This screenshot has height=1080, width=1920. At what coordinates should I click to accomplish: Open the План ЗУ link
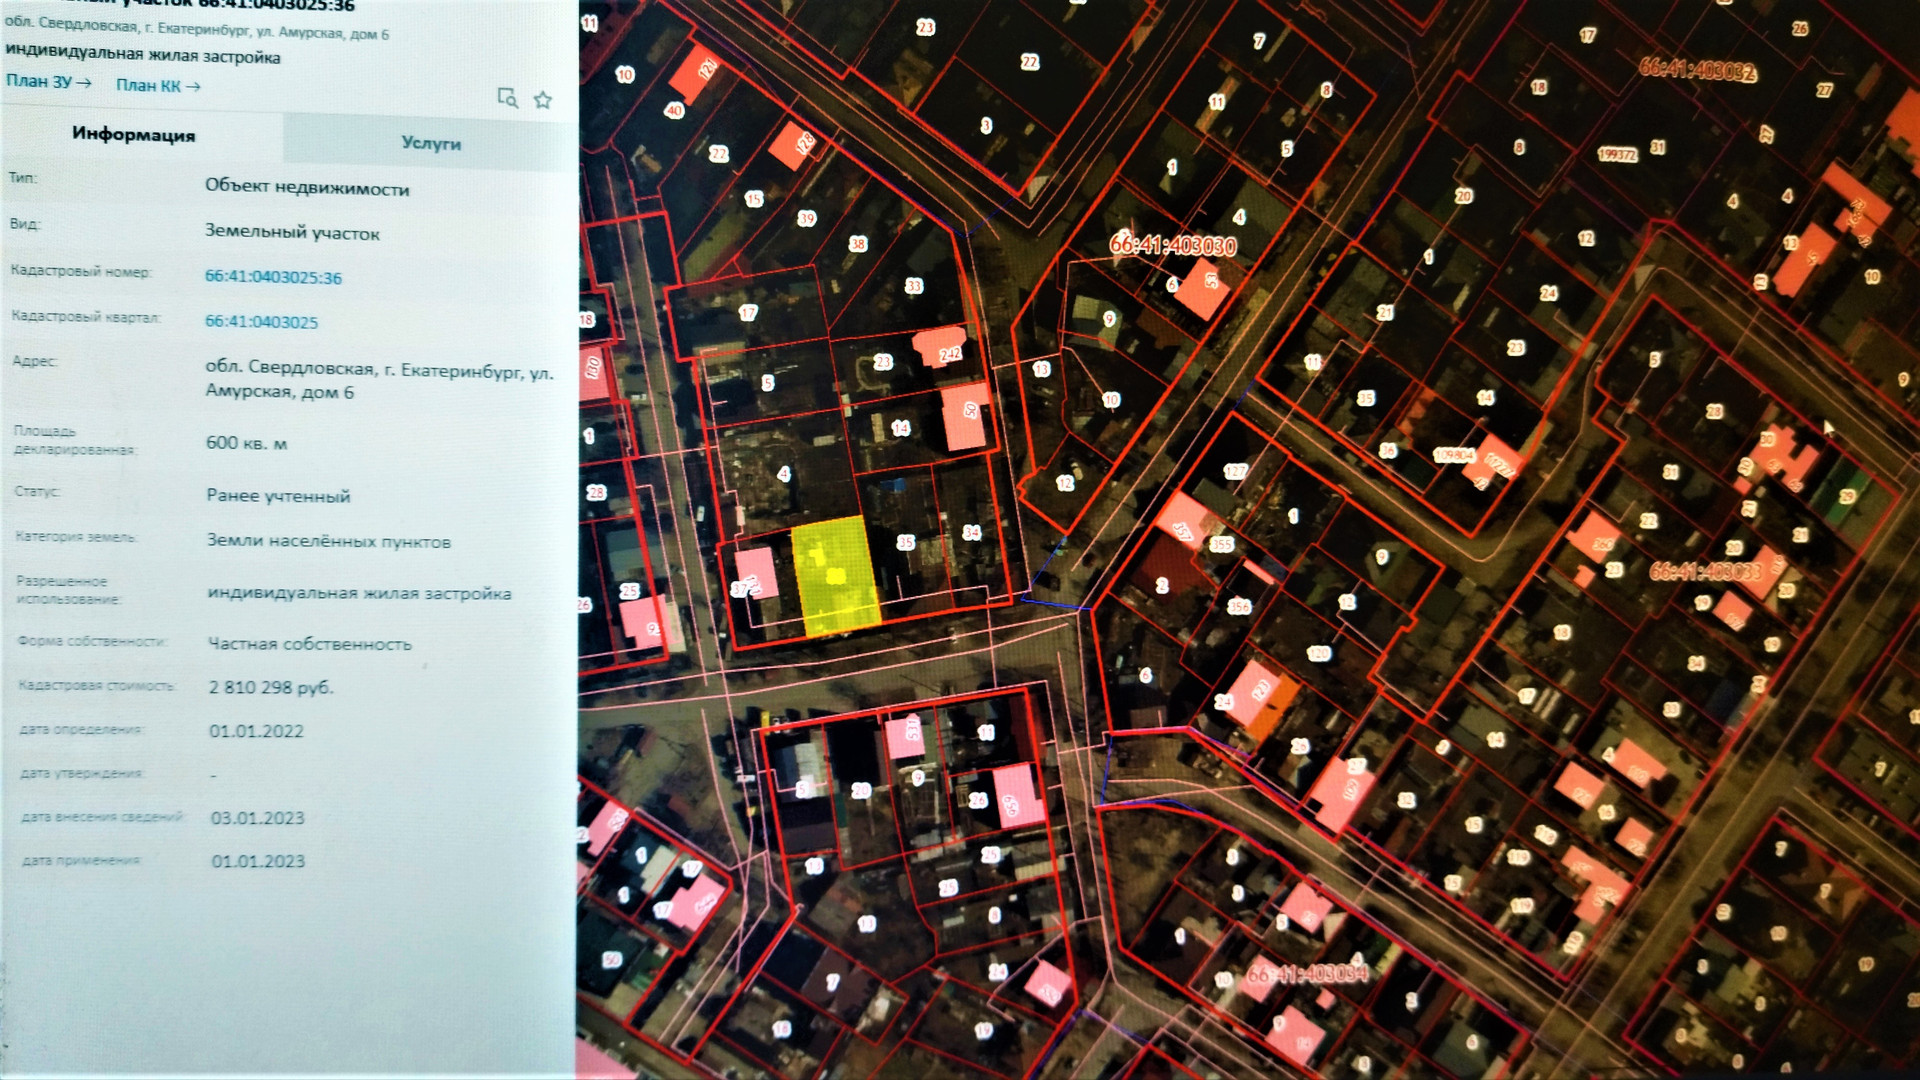click(48, 82)
